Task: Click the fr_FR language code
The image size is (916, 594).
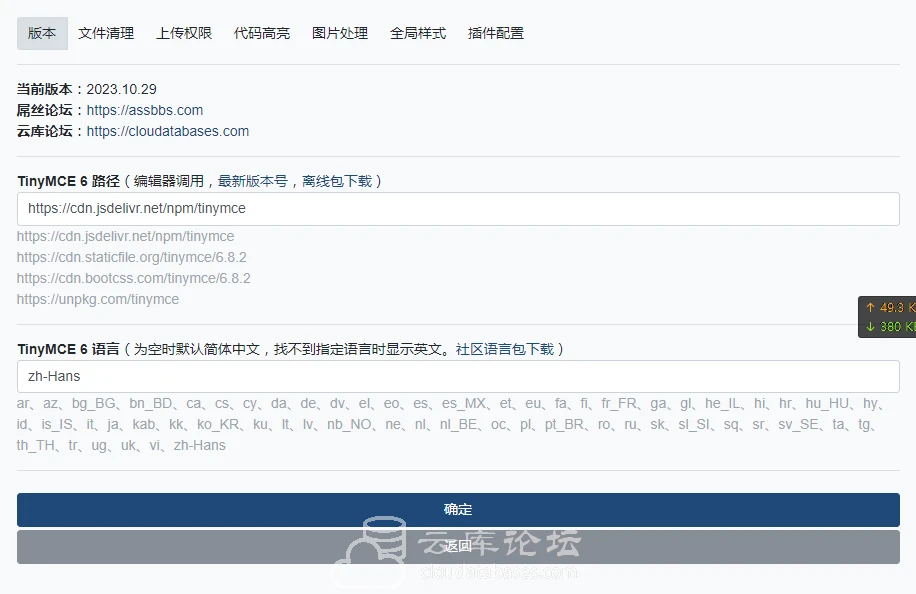Action: pos(619,404)
